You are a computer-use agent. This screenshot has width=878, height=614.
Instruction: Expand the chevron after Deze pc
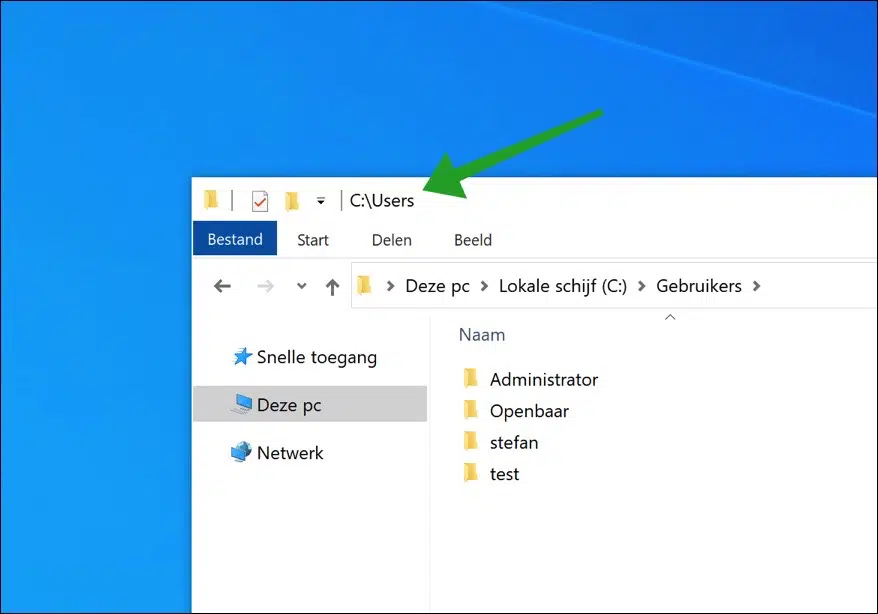(485, 286)
